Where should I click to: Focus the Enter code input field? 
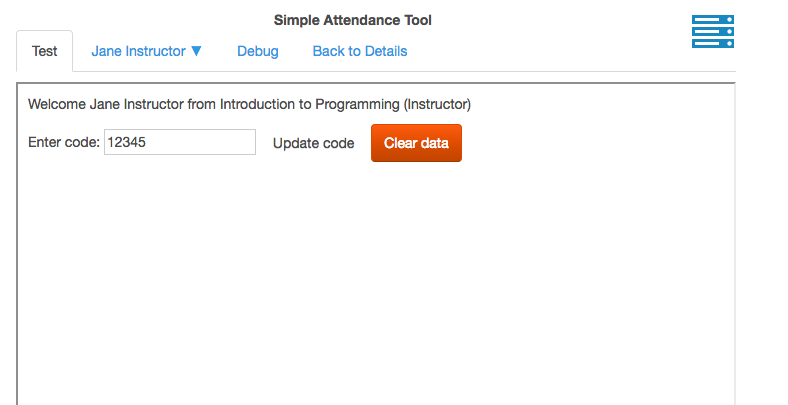click(x=180, y=143)
